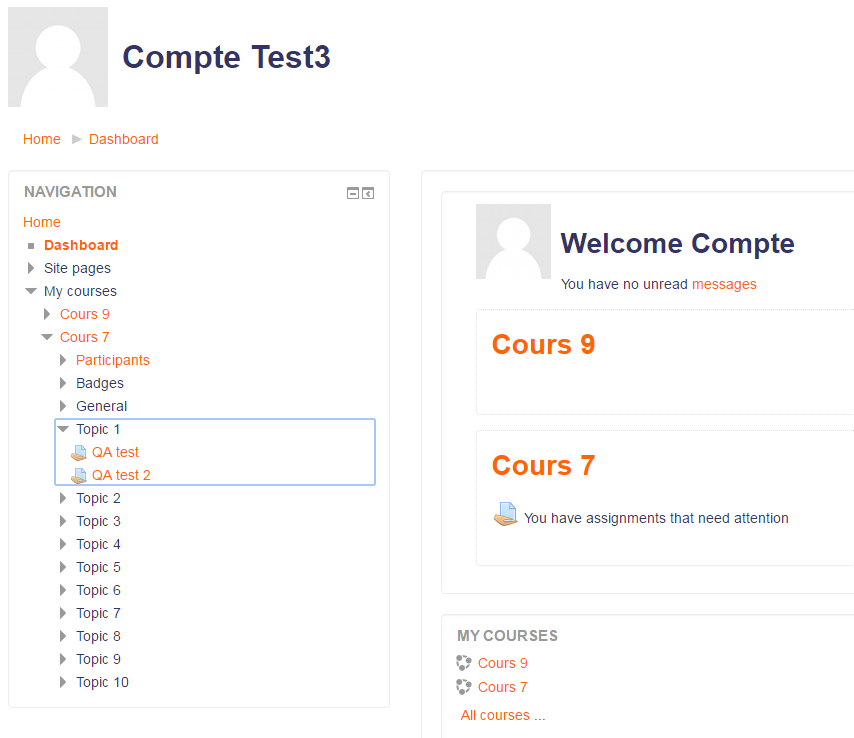
Task: Click the QA test 2 assignment icon
Action: (79, 475)
